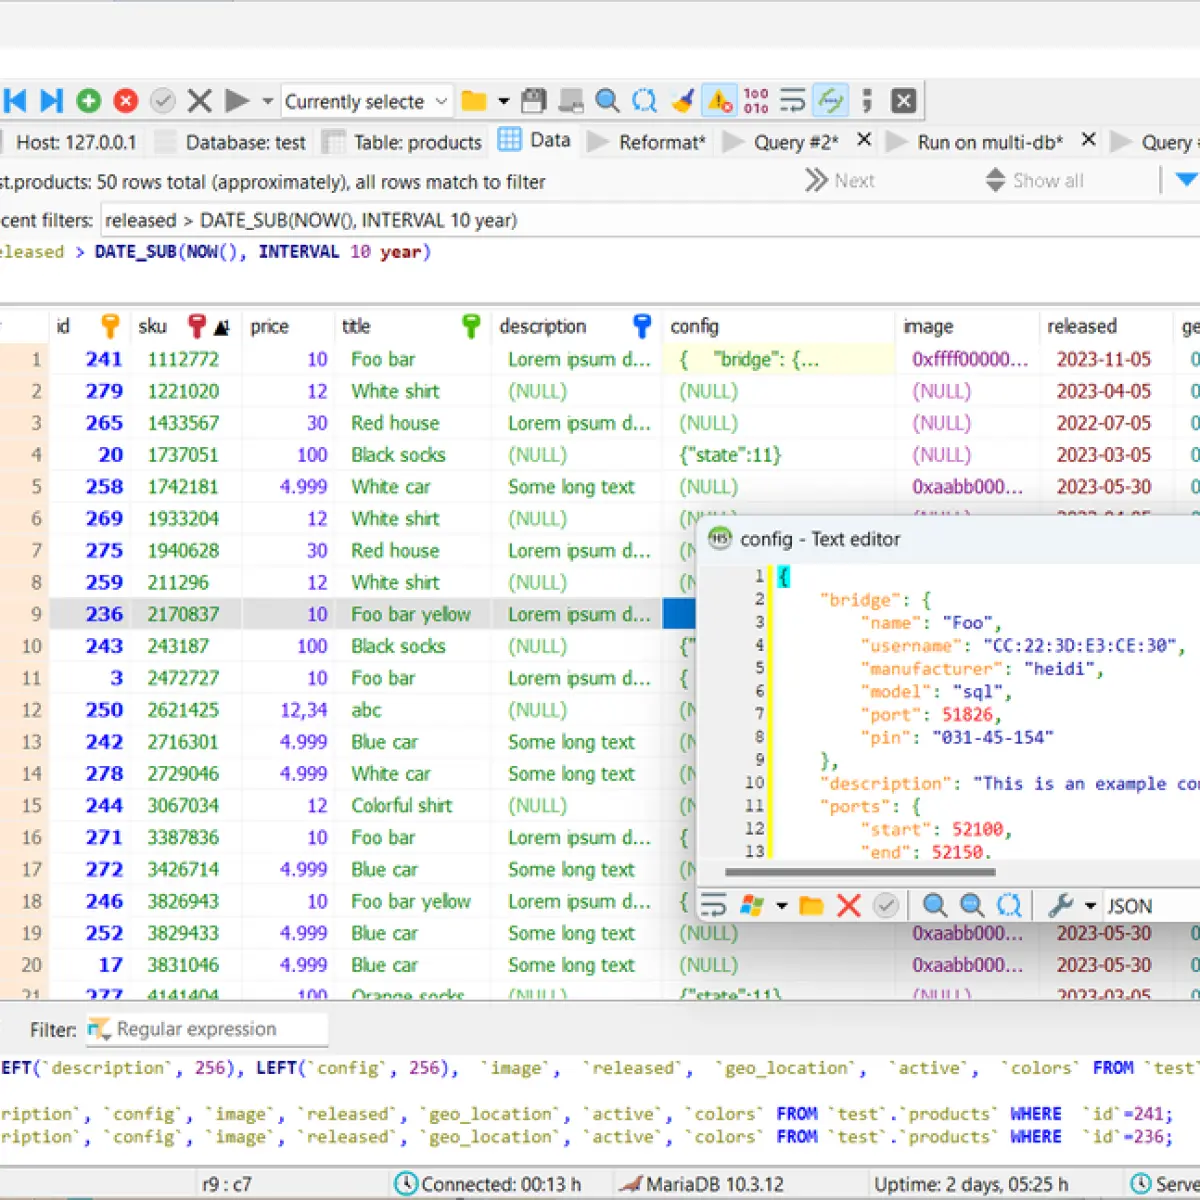Expand the recent filters combo box
1200x1200 pixels.
tap(651, 220)
